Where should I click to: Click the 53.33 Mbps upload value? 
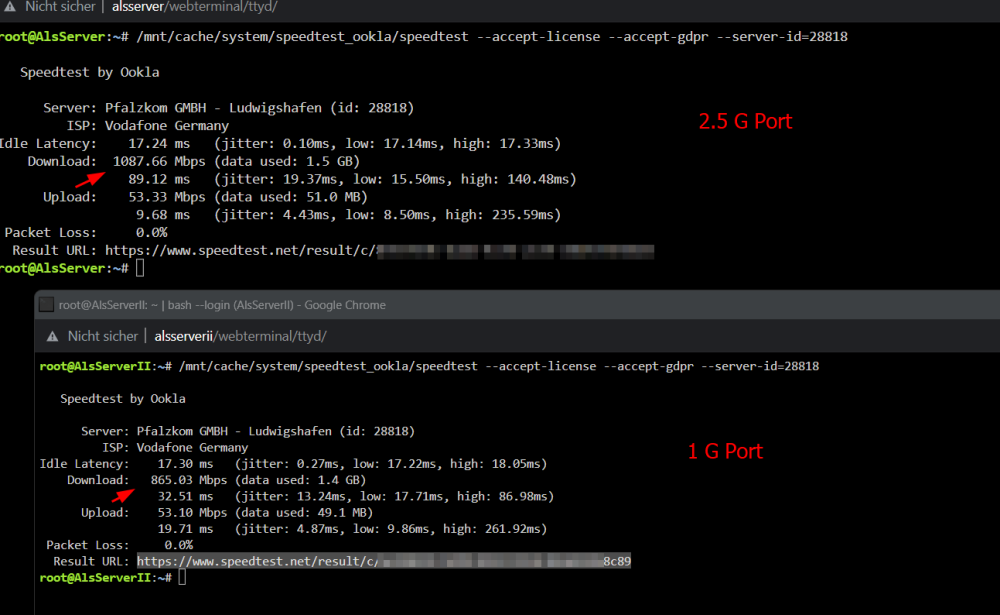pyautogui.click(x=166, y=197)
